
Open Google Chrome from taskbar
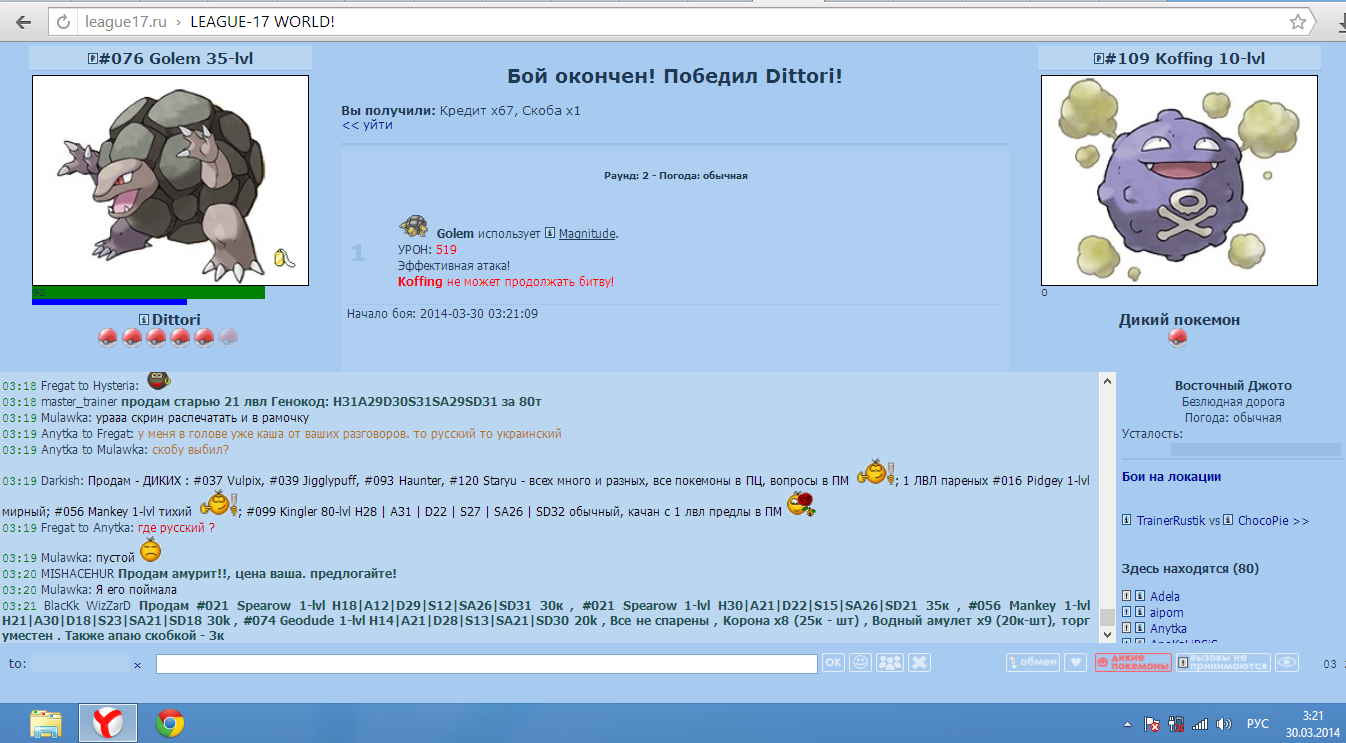[170, 723]
